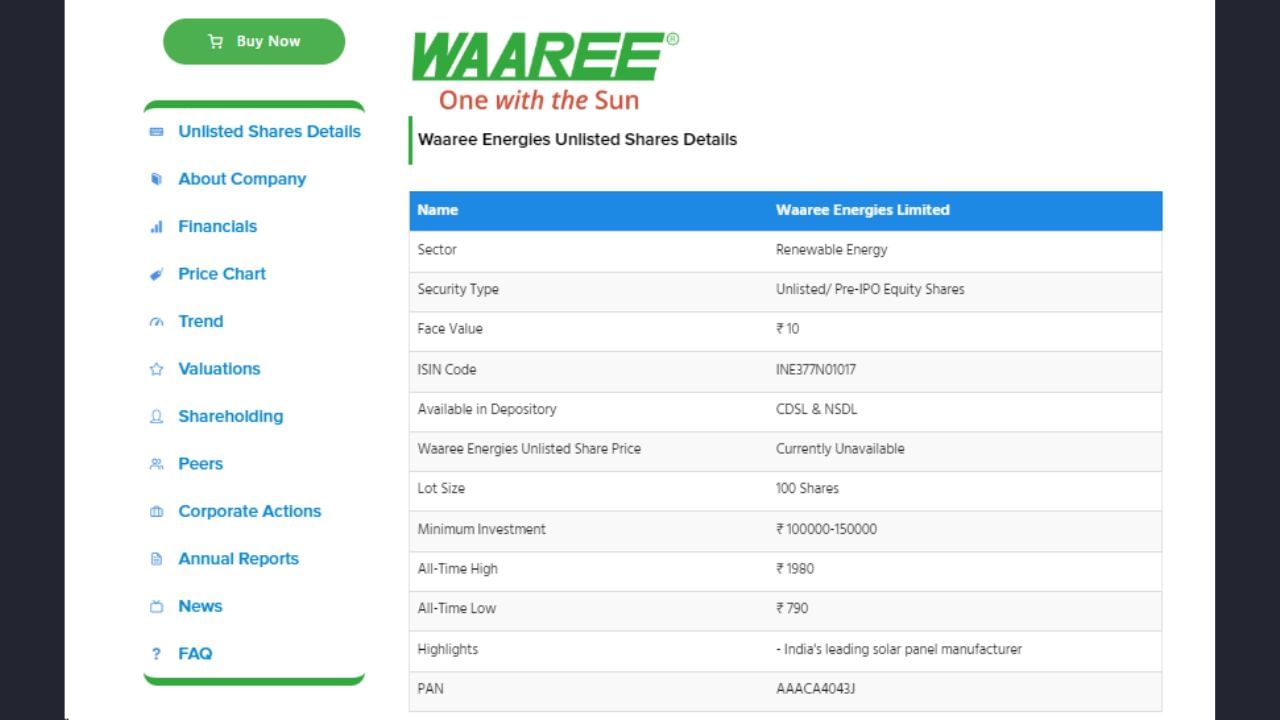Click the Currently Unavailable value

pos(840,449)
